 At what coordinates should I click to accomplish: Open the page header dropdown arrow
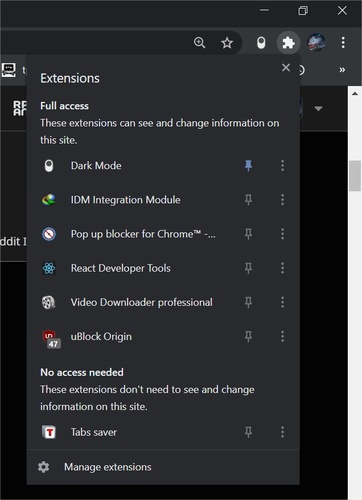tap(318, 109)
